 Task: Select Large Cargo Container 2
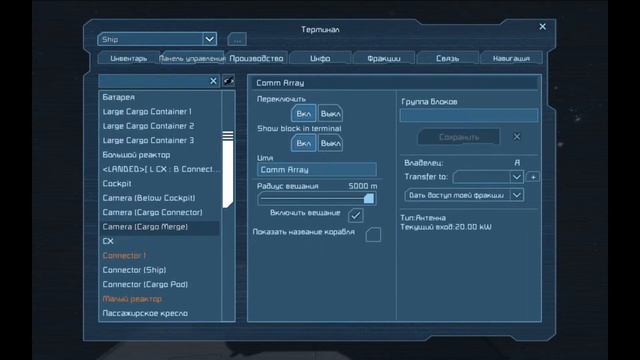pyautogui.click(x=159, y=126)
